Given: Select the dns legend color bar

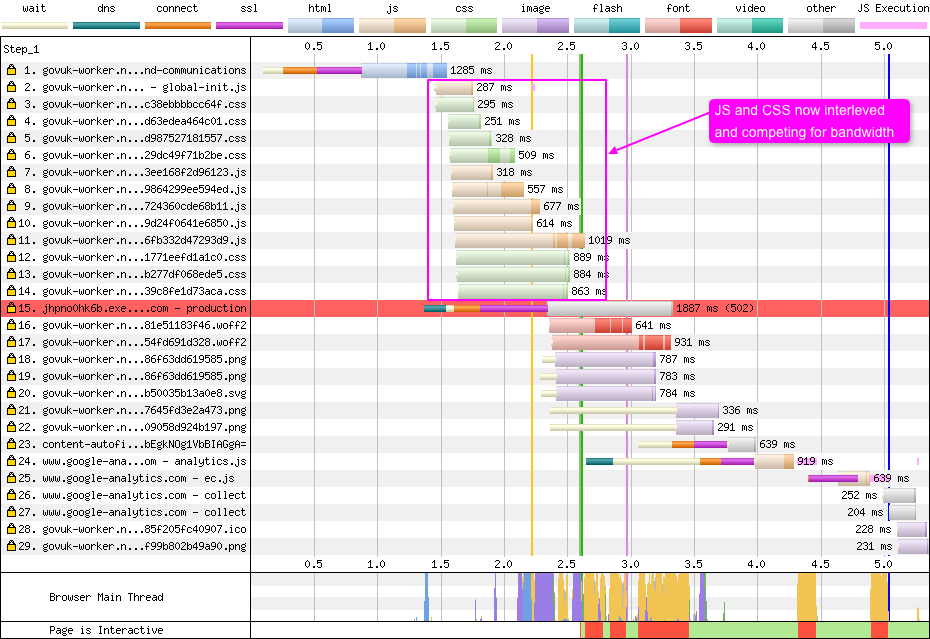Looking at the screenshot, I should click(x=106, y=26).
